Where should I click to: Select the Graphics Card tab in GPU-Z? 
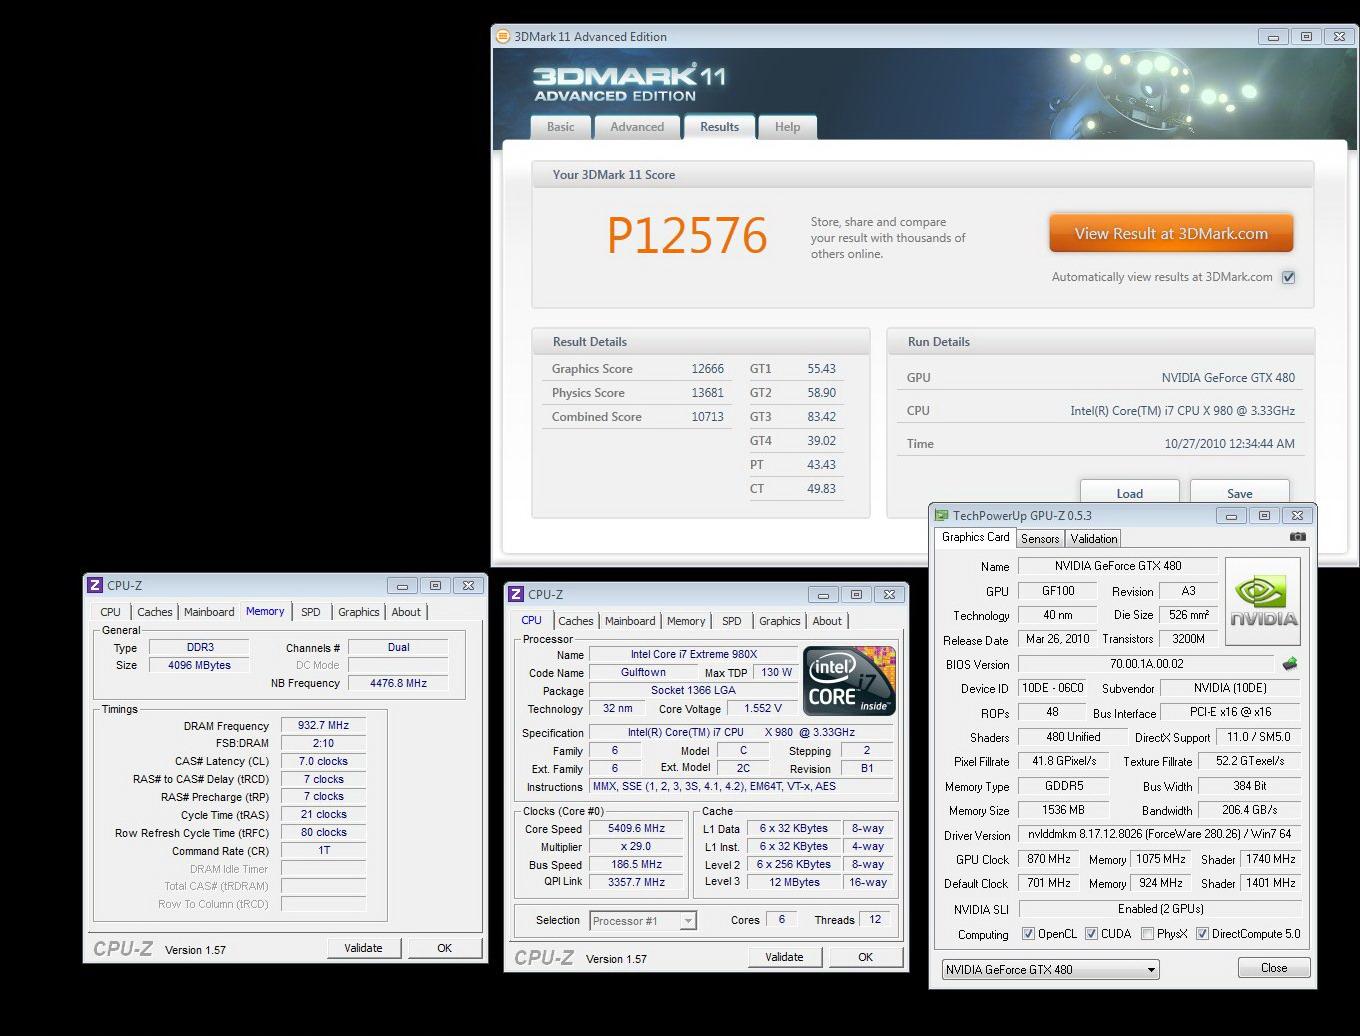tap(976, 537)
